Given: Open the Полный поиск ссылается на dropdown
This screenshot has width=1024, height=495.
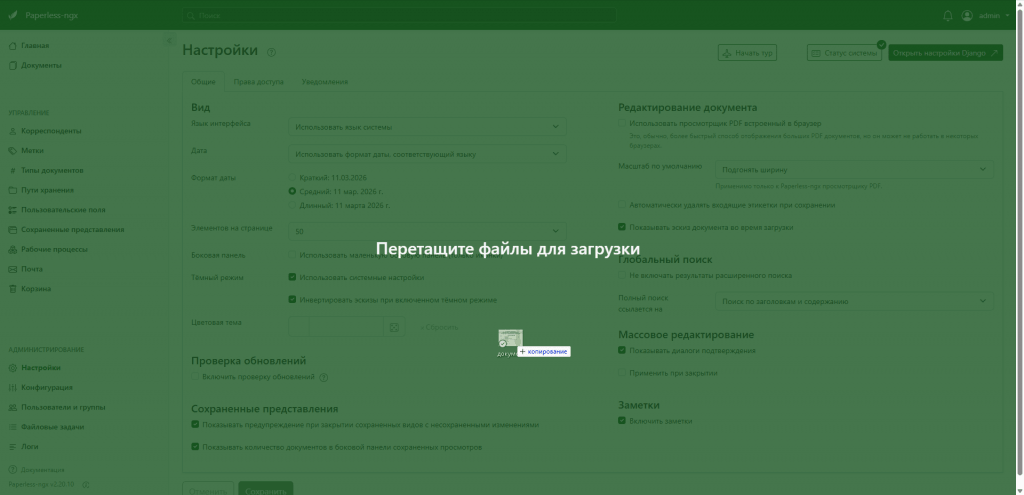Looking at the screenshot, I should point(854,301).
